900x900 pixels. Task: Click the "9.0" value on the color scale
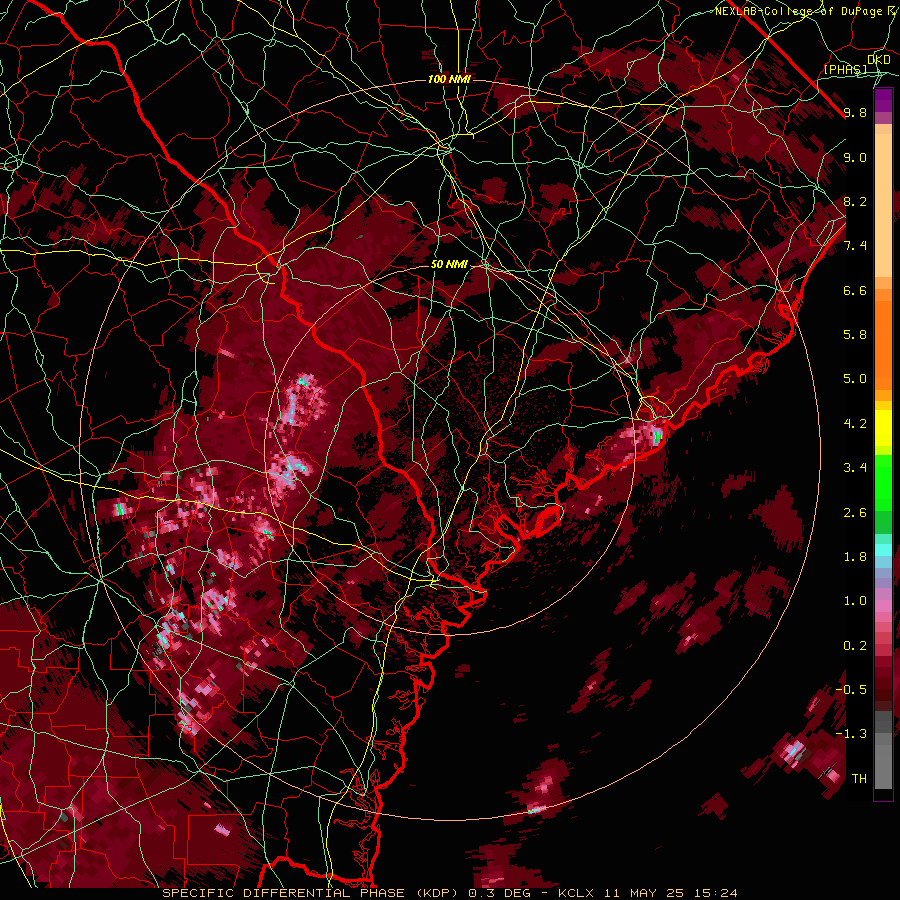click(855, 157)
